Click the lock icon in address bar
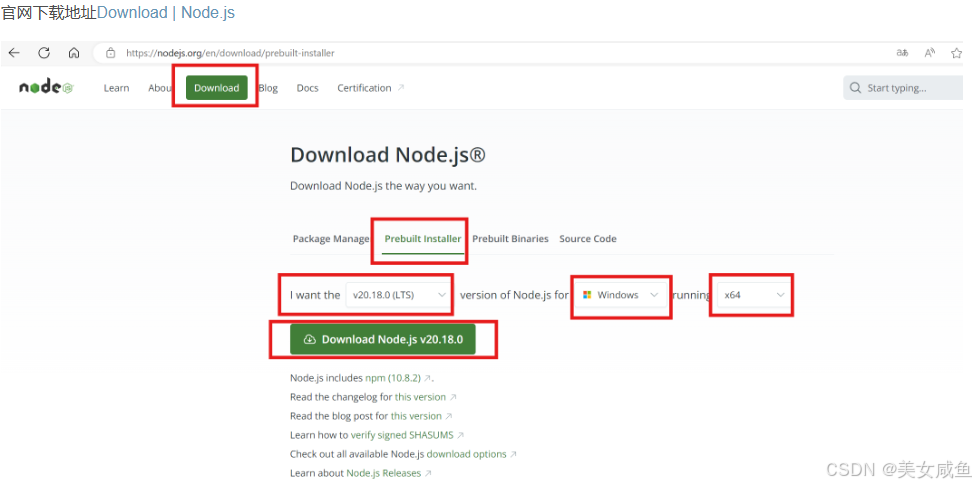Viewport: 976px width, 487px height. point(111,53)
